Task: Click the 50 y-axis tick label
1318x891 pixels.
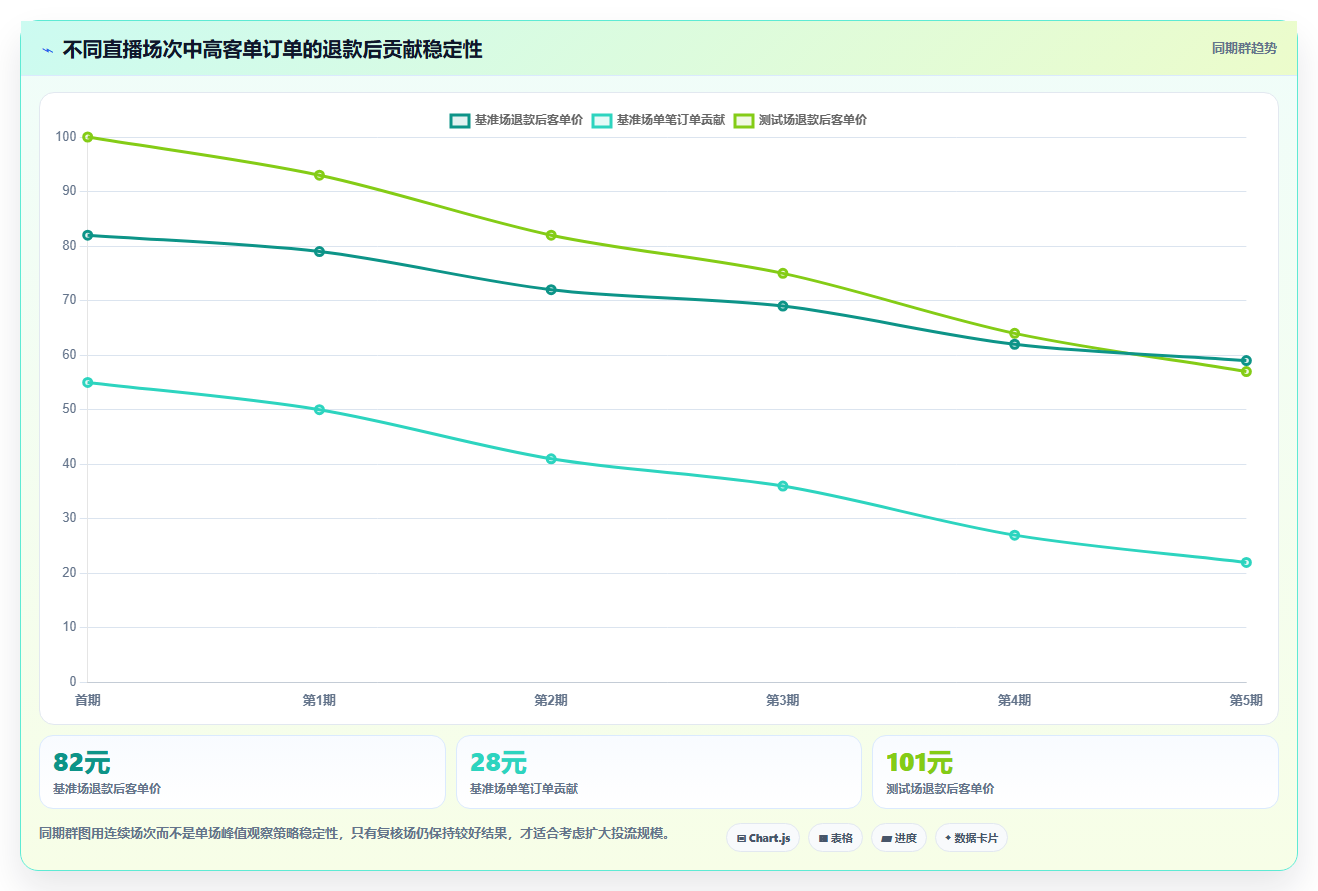Action: (69, 409)
